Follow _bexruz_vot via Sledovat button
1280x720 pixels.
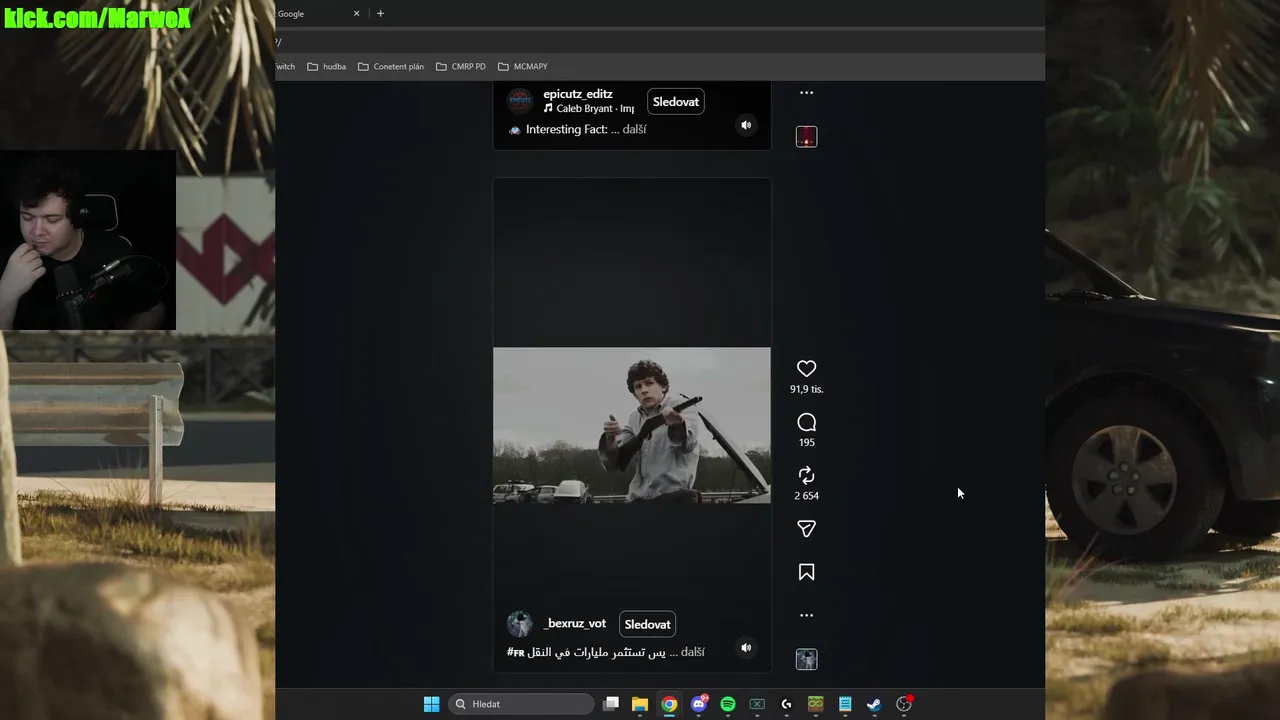pyautogui.click(x=647, y=624)
